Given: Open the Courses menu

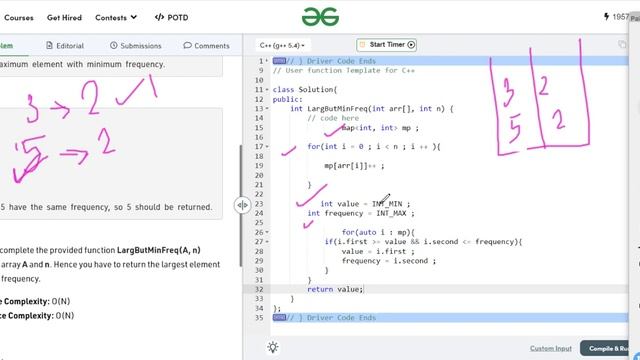Looking at the screenshot, I should click(19, 18).
